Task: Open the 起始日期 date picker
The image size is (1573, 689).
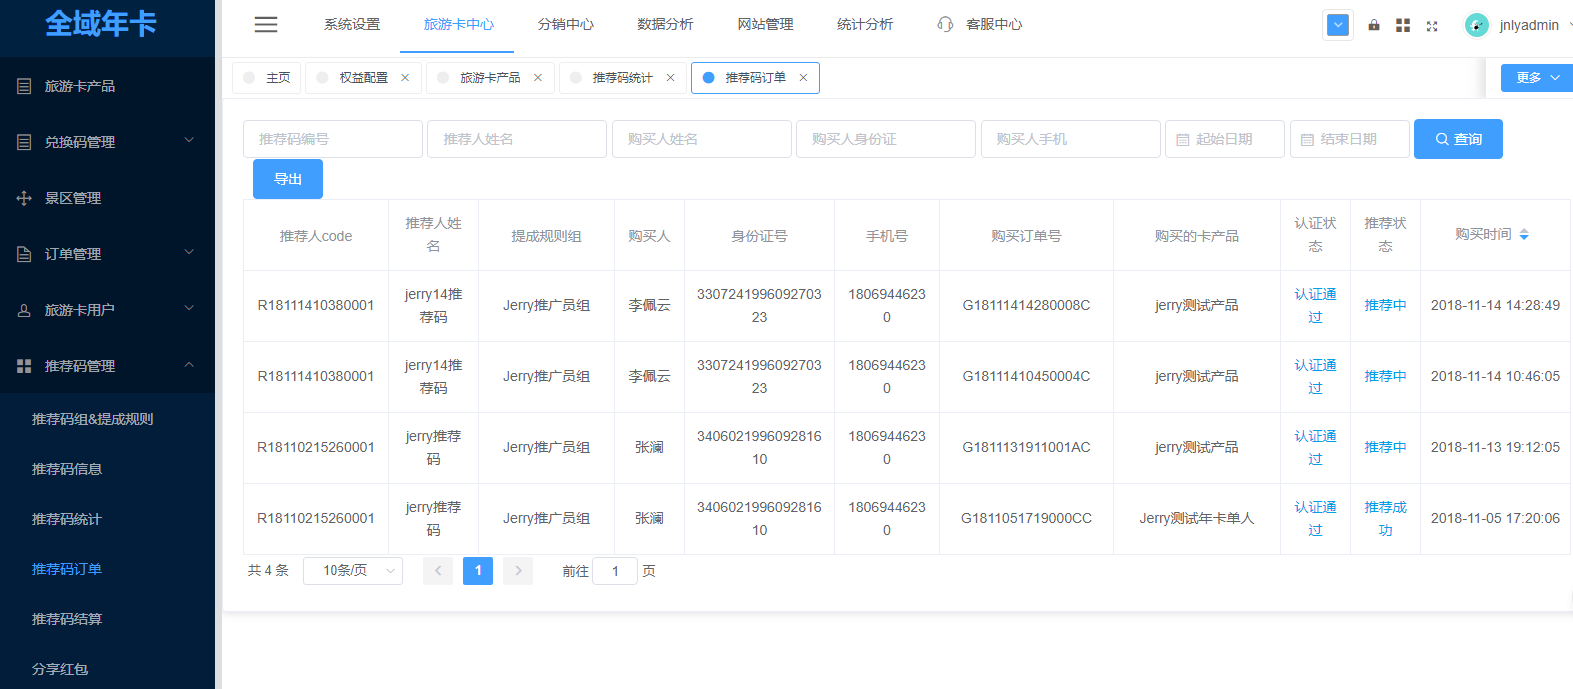Action: tap(1224, 139)
